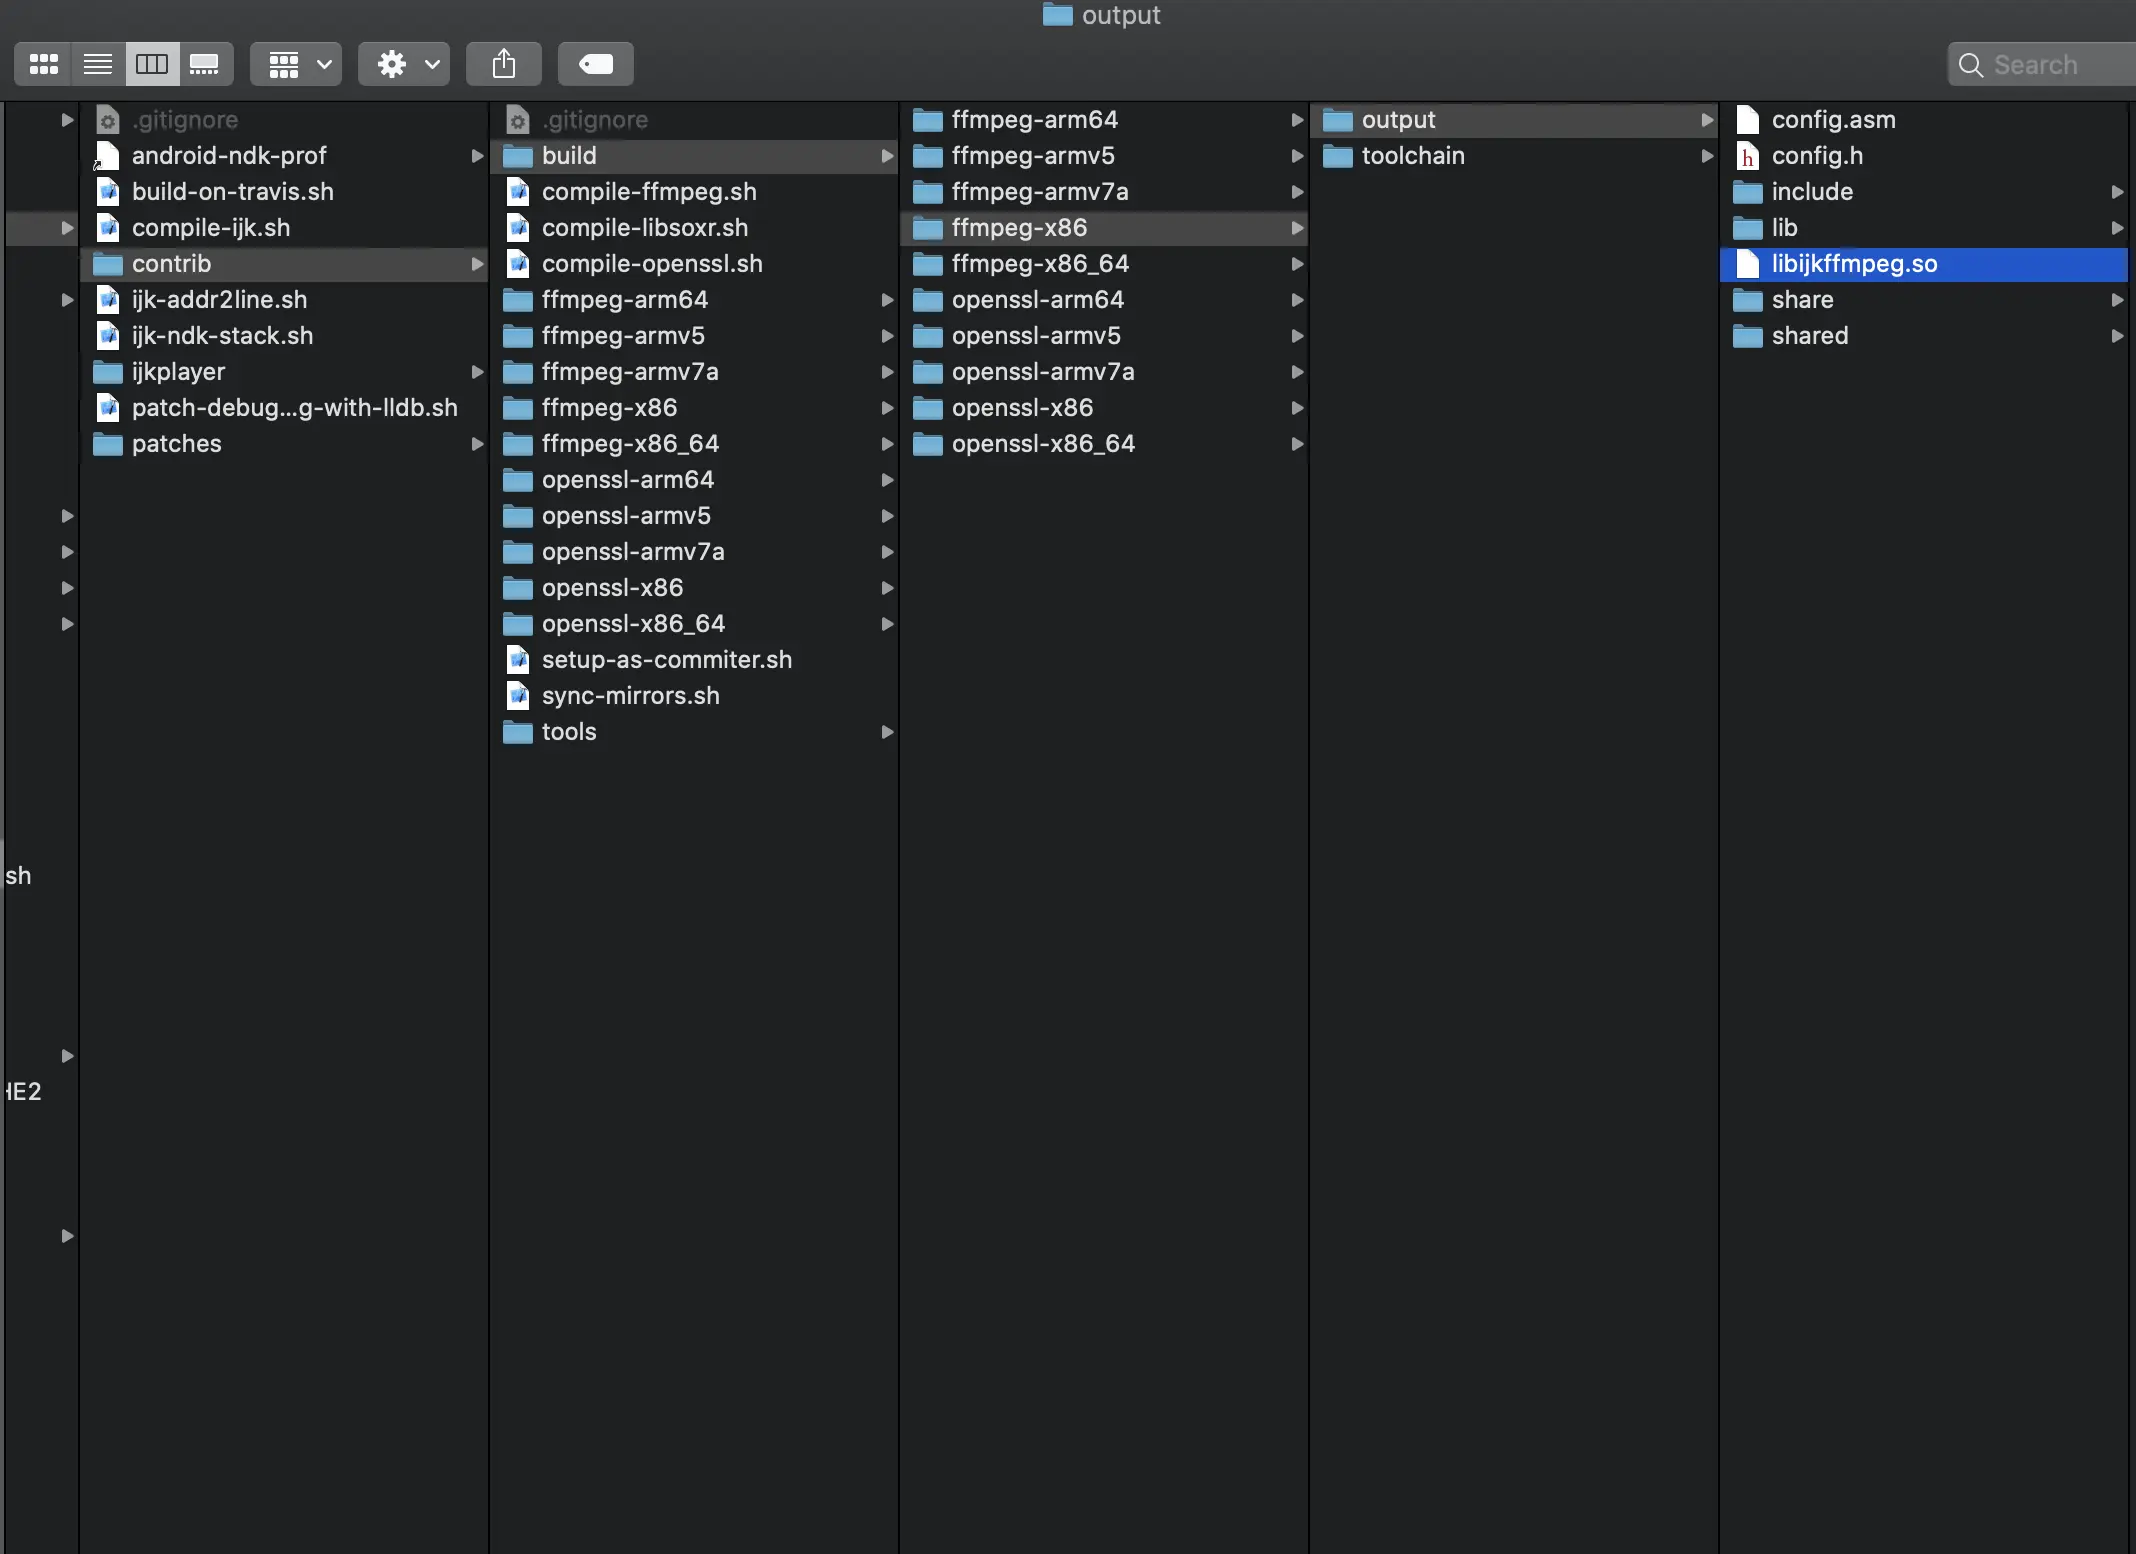
Task: Focus the Search field
Action: 2042,64
